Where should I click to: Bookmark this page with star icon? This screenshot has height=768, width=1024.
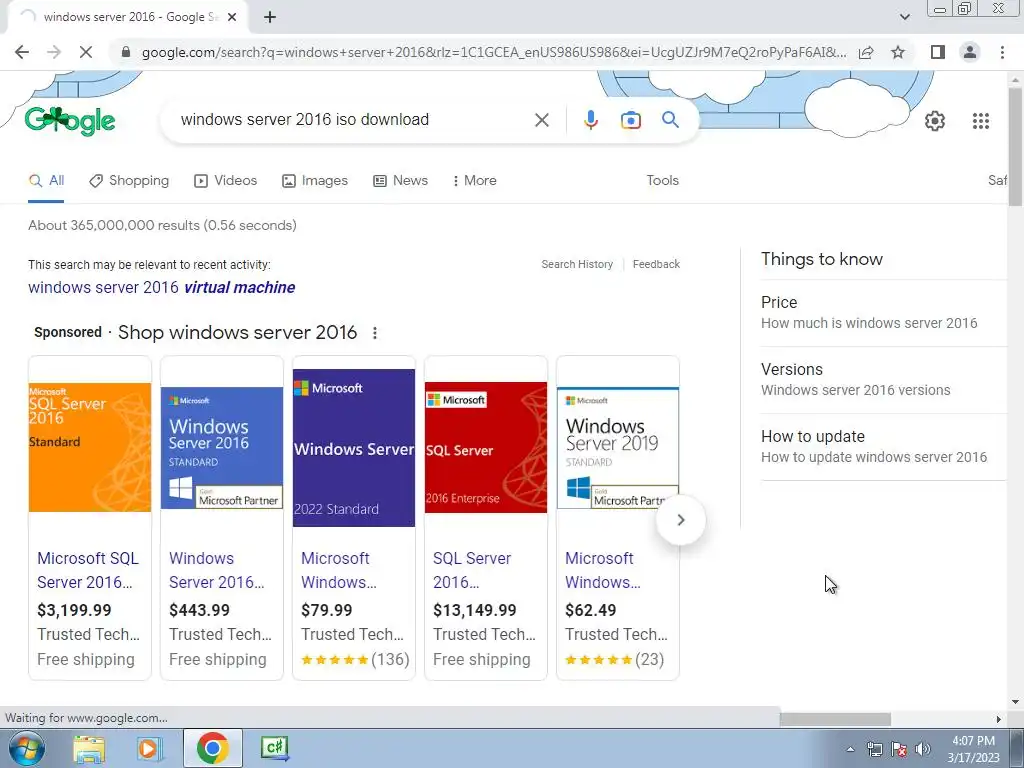pos(898,52)
